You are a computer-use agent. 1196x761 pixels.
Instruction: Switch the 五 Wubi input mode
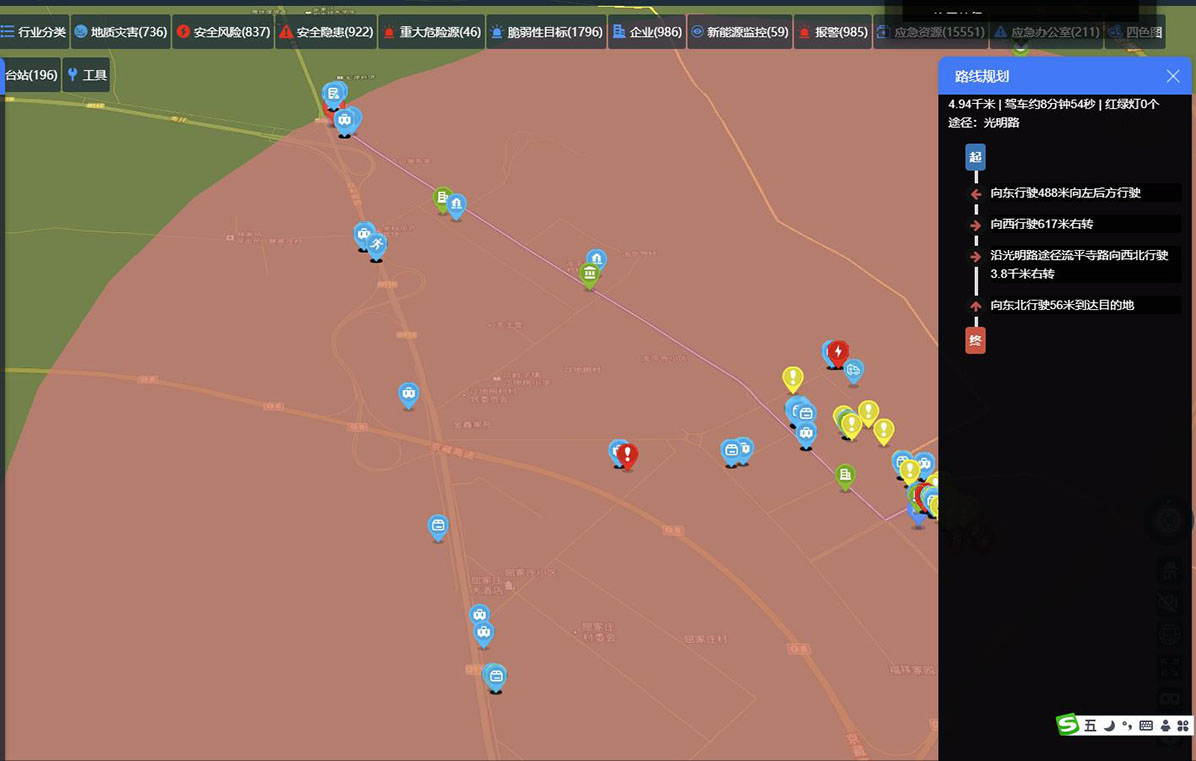coord(1090,725)
